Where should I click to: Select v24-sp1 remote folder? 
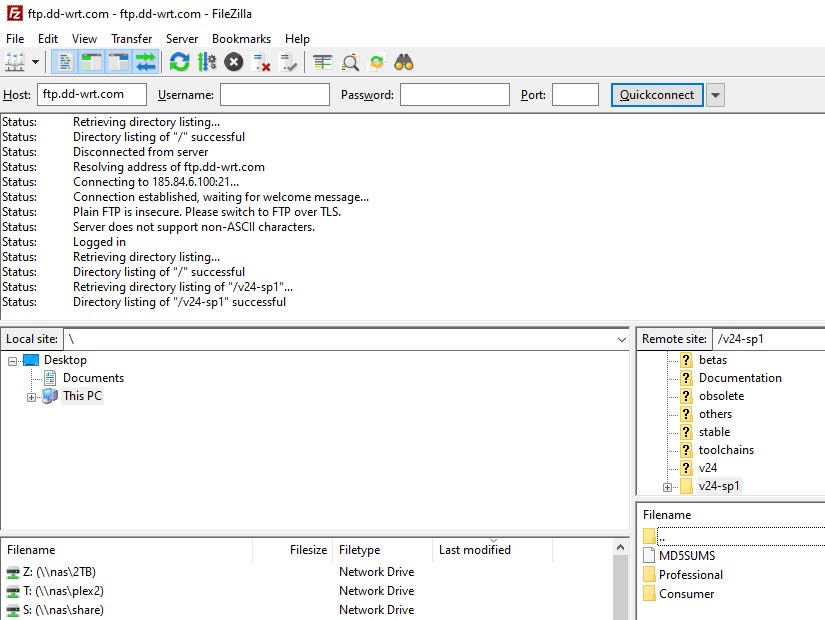tap(719, 486)
